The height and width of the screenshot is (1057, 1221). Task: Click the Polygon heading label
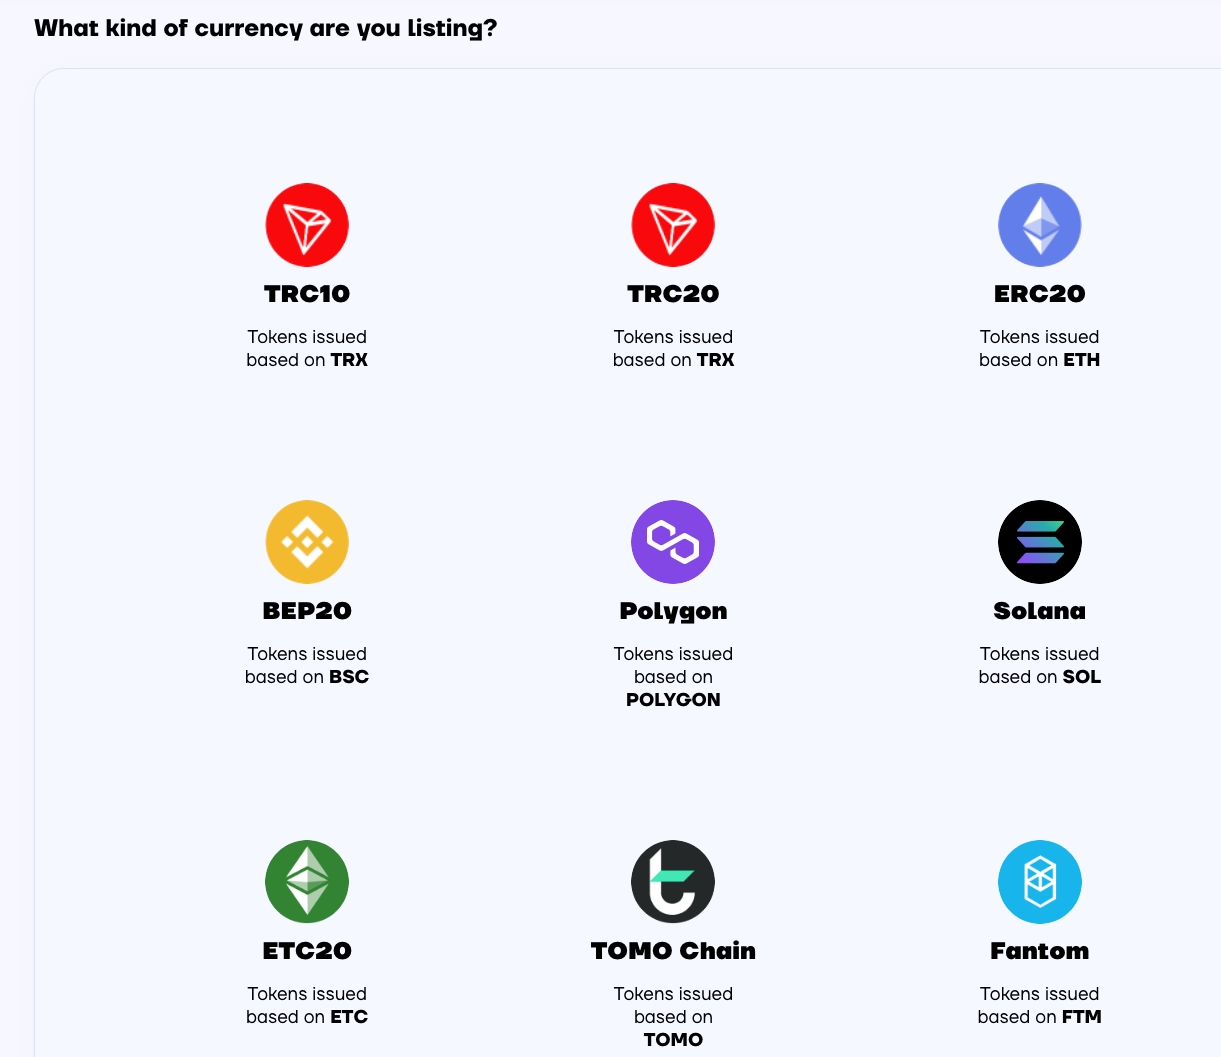click(x=673, y=611)
